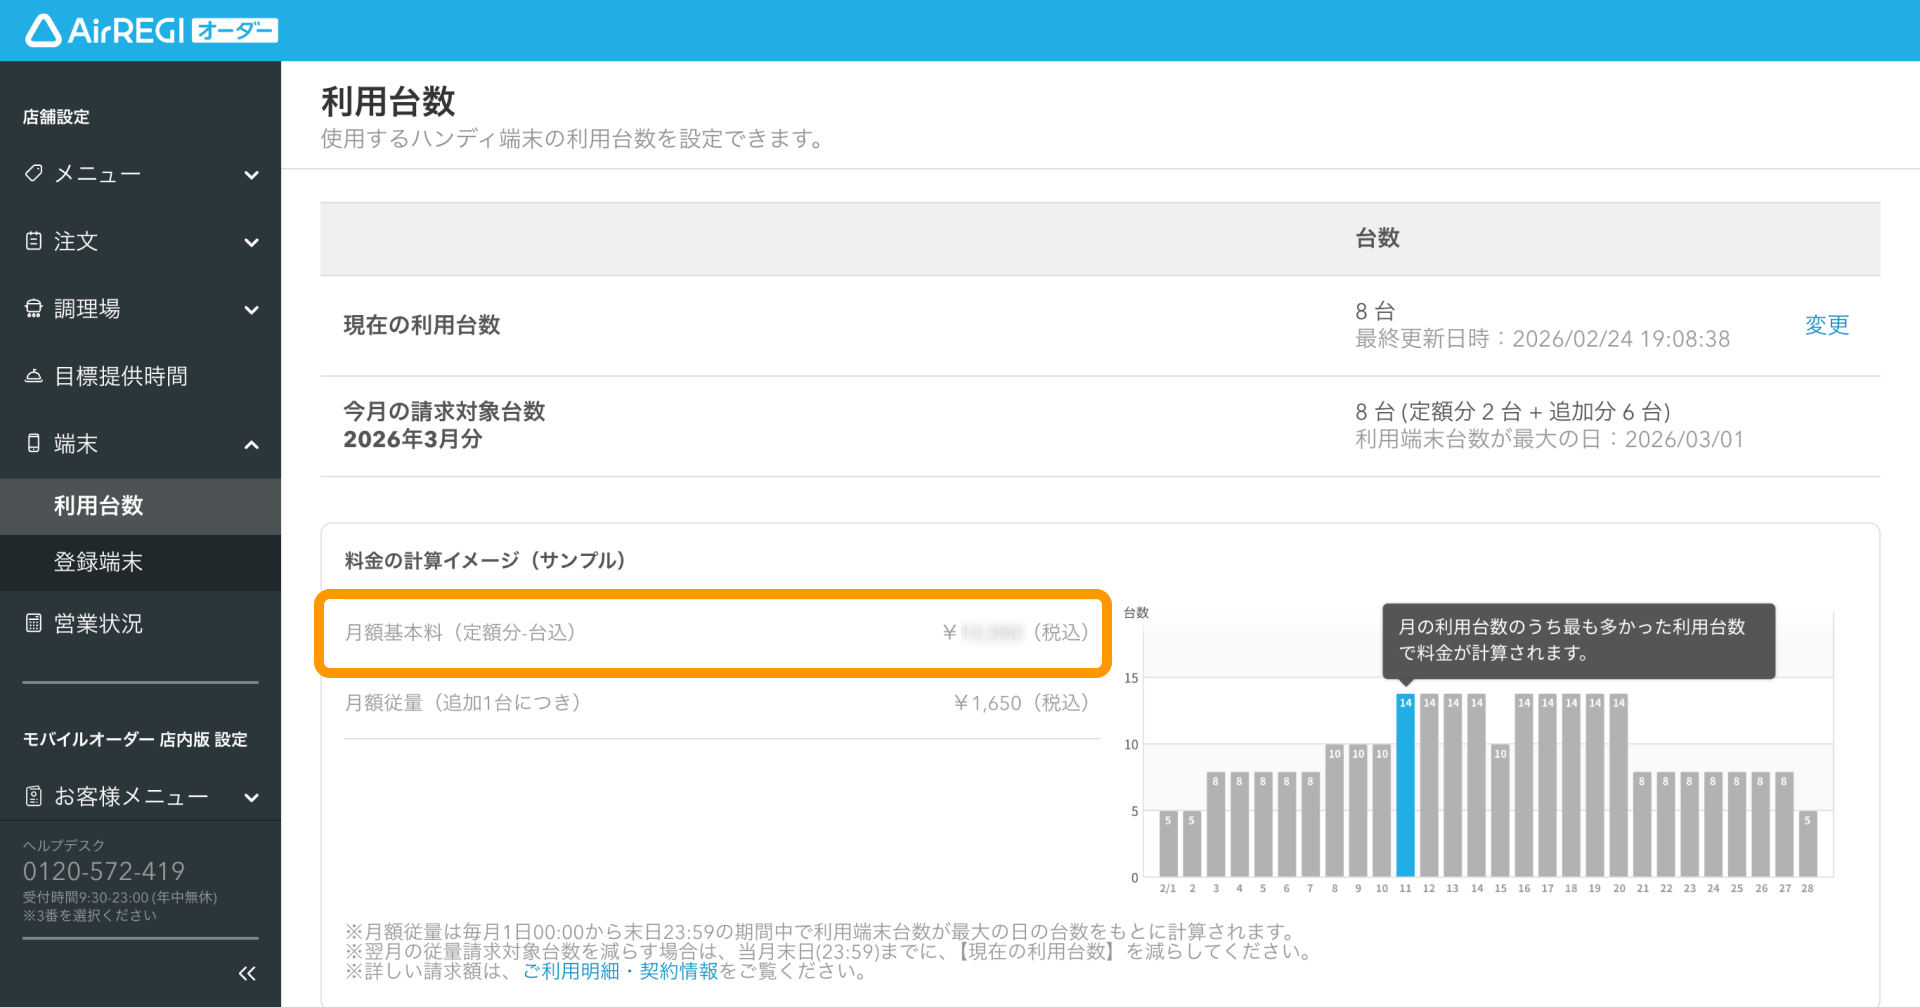This screenshot has height=1007, width=1920.
Task: Click the 目標提供時間 serving dish icon
Action: tap(34, 376)
